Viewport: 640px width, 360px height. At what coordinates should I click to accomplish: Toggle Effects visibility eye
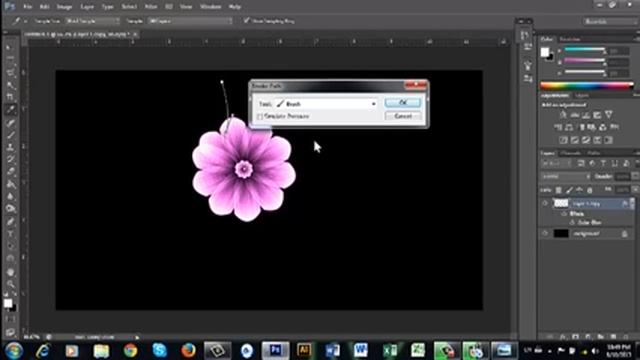pos(564,213)
